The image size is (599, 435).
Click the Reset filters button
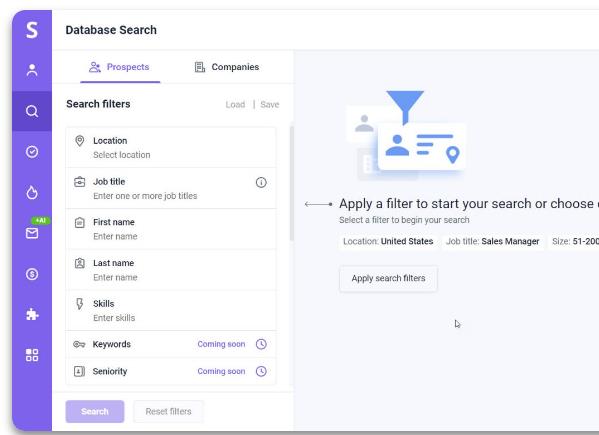coord(168,412)
